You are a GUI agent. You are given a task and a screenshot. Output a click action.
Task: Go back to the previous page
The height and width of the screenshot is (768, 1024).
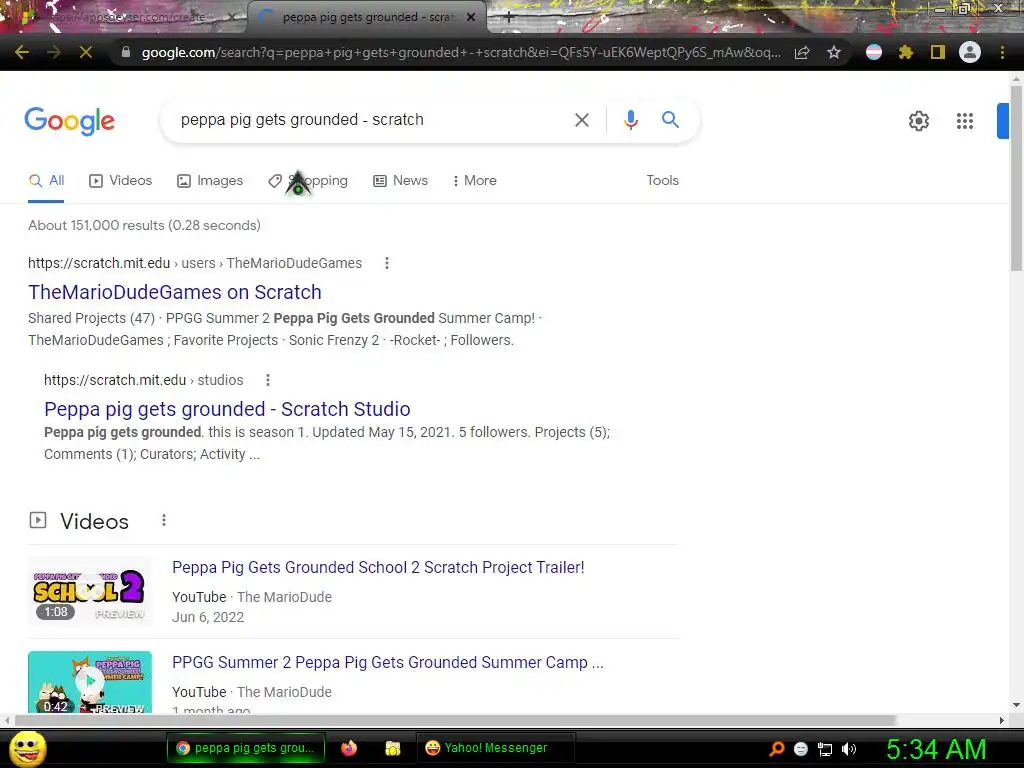point(22,52)
